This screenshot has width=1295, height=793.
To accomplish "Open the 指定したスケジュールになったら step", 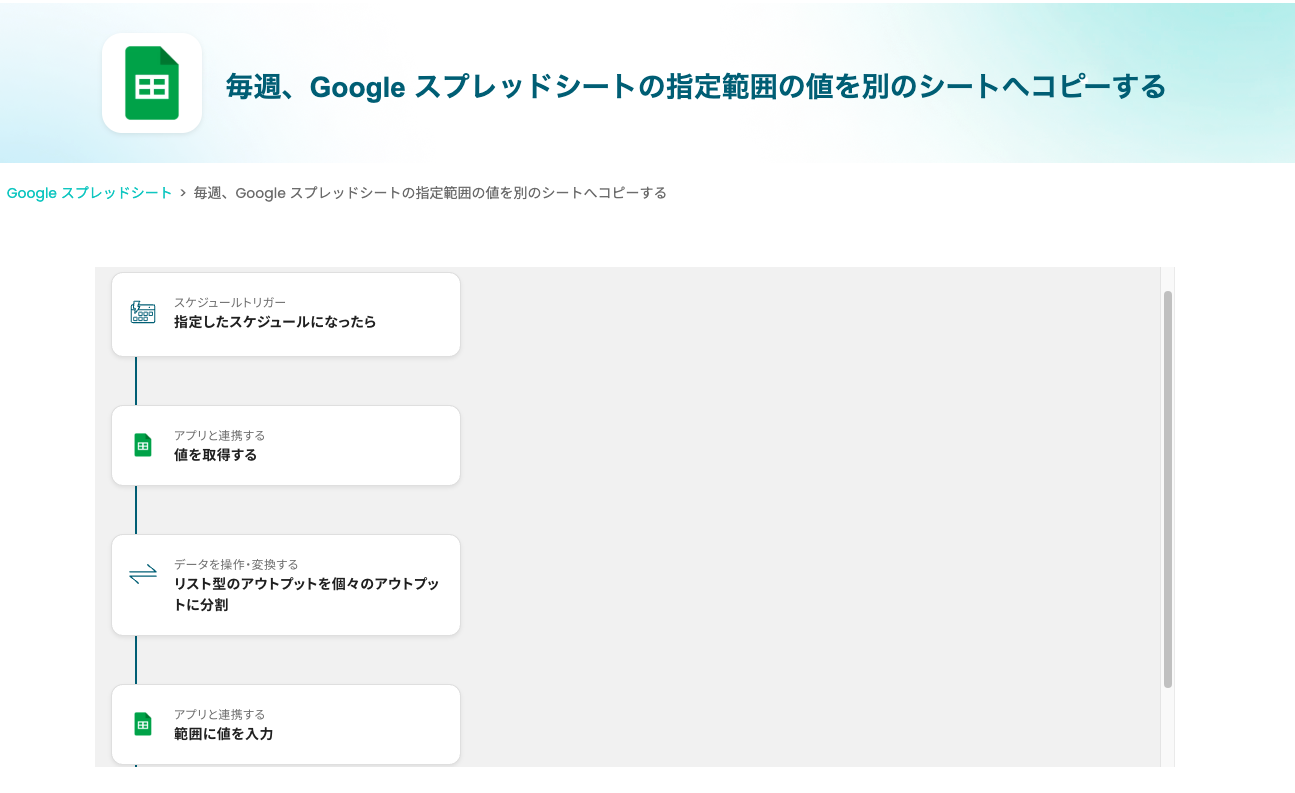I will tap(275, 322).
